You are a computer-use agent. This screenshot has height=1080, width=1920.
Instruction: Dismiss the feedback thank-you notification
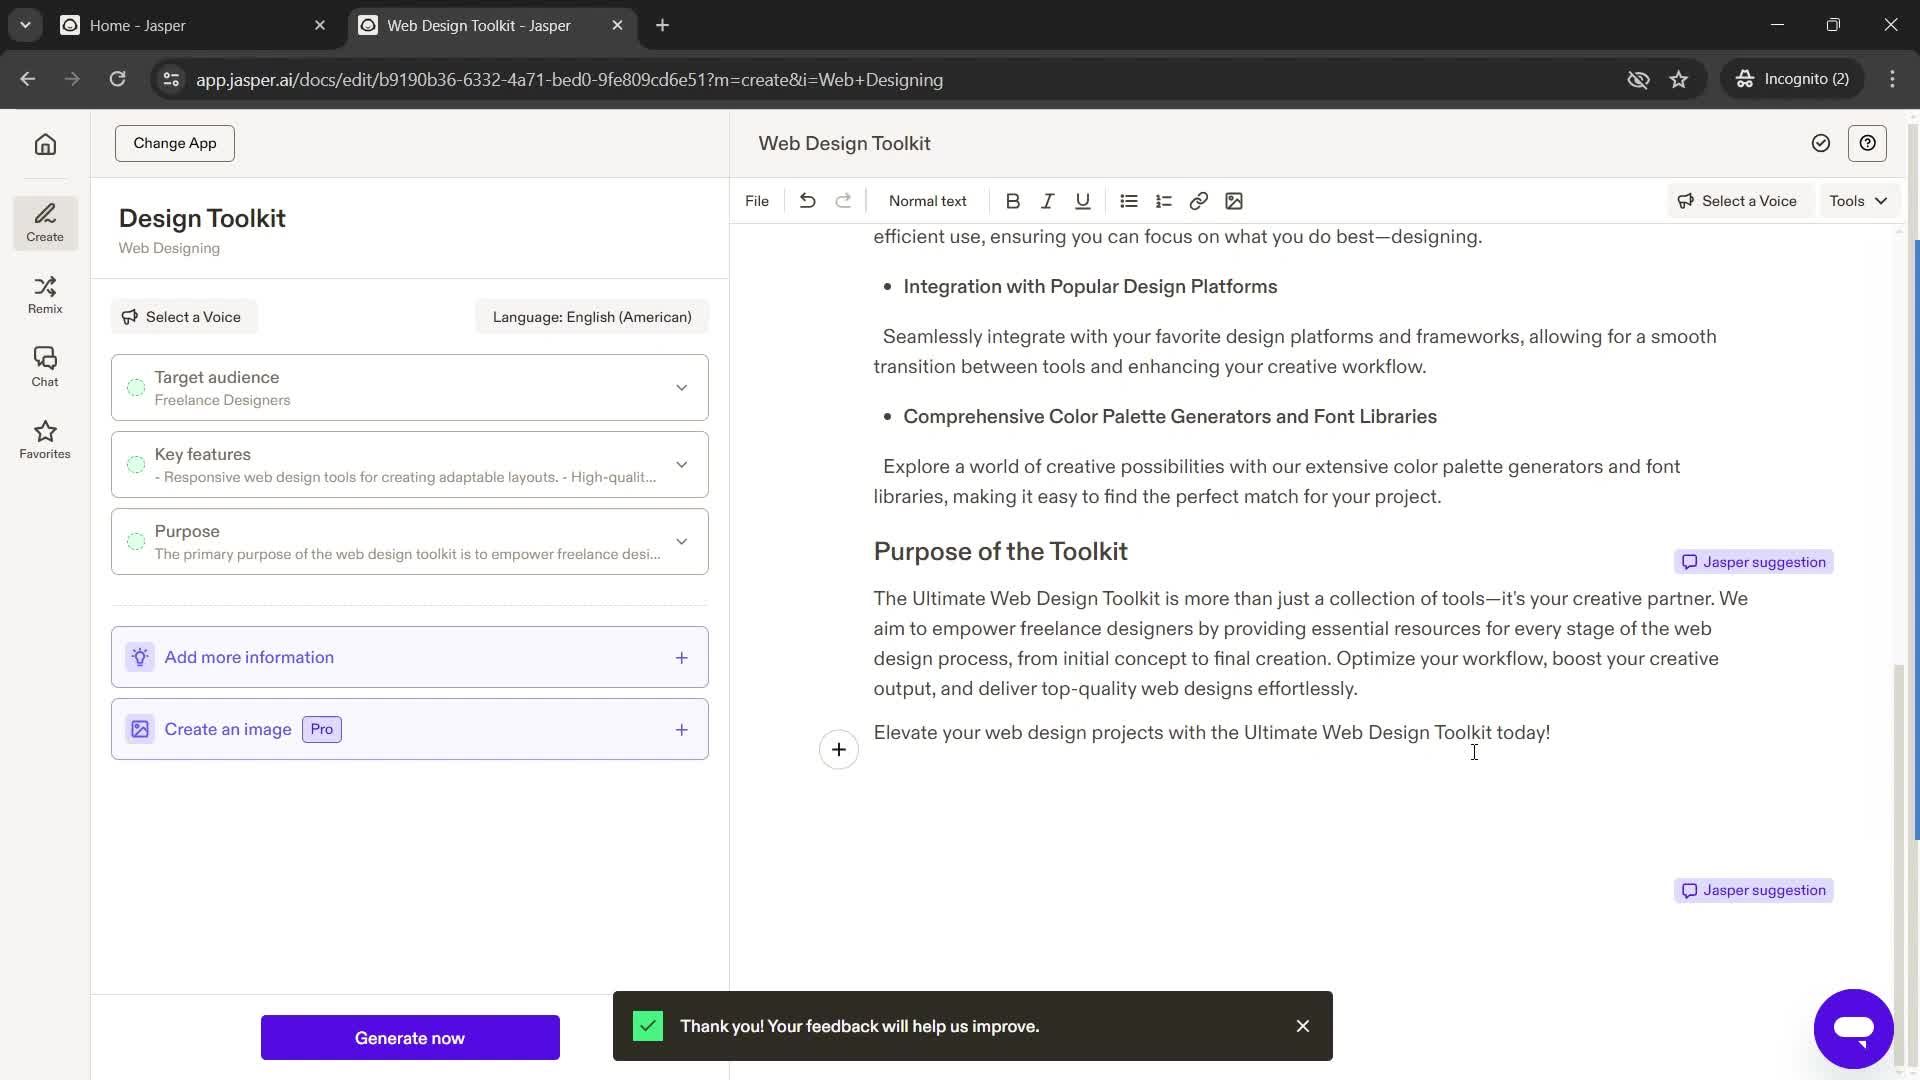[x=1303, y=1026]
